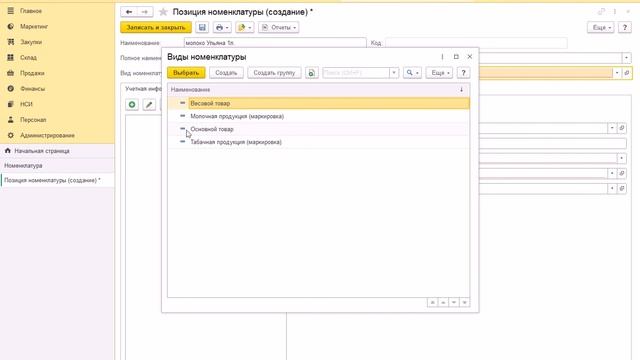The width and height of the screenshot is (640, 360).
Task: Open the Администрирование menu section
Action: tap(47, 135)
